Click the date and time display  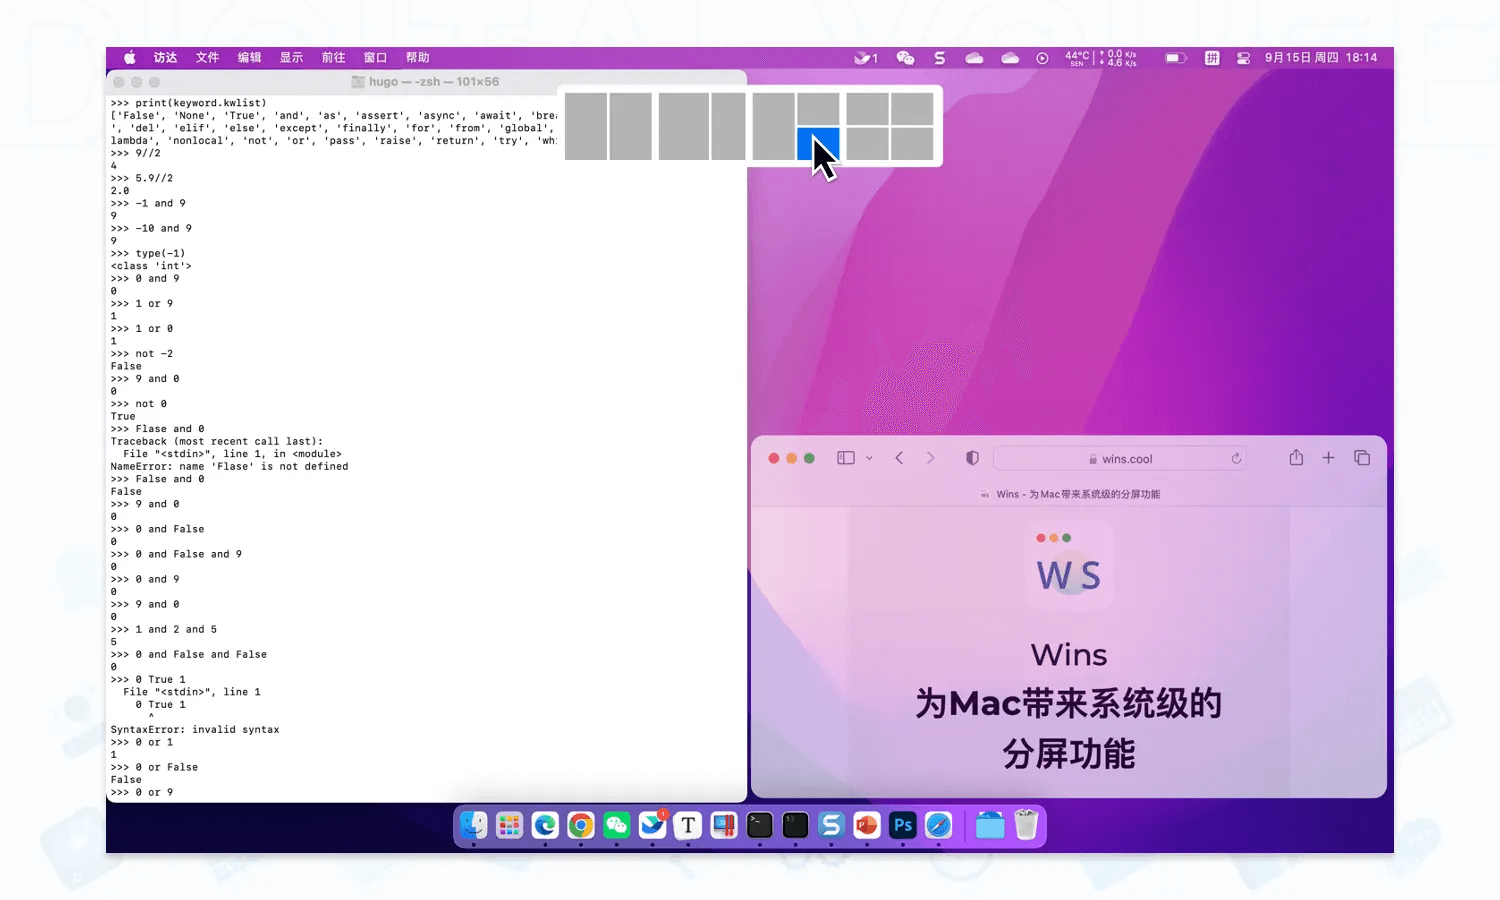pyautogui.click(x=1320, y=58)
